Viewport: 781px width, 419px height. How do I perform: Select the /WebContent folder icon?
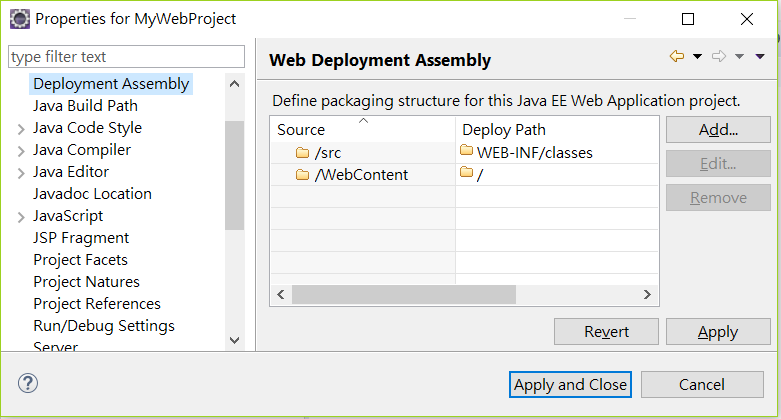[x=302, y=174]
